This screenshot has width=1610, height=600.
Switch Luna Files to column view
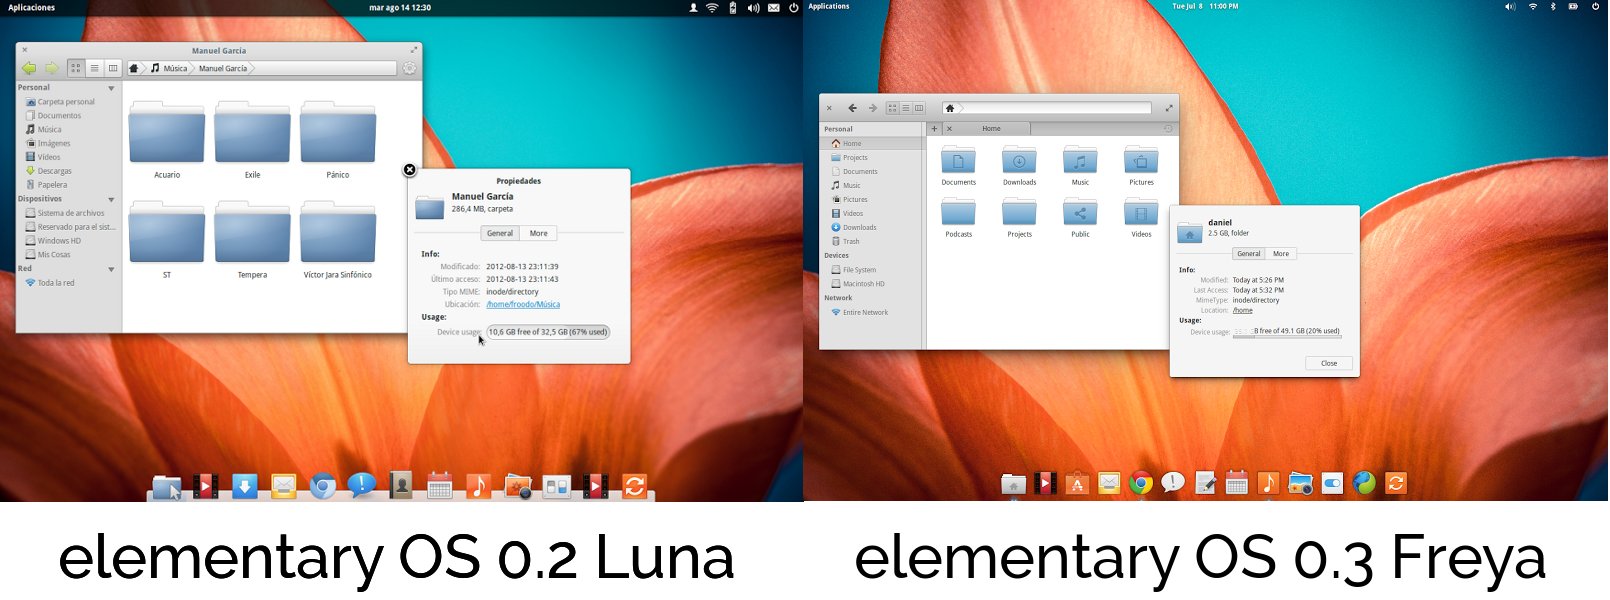pos(113,68)
